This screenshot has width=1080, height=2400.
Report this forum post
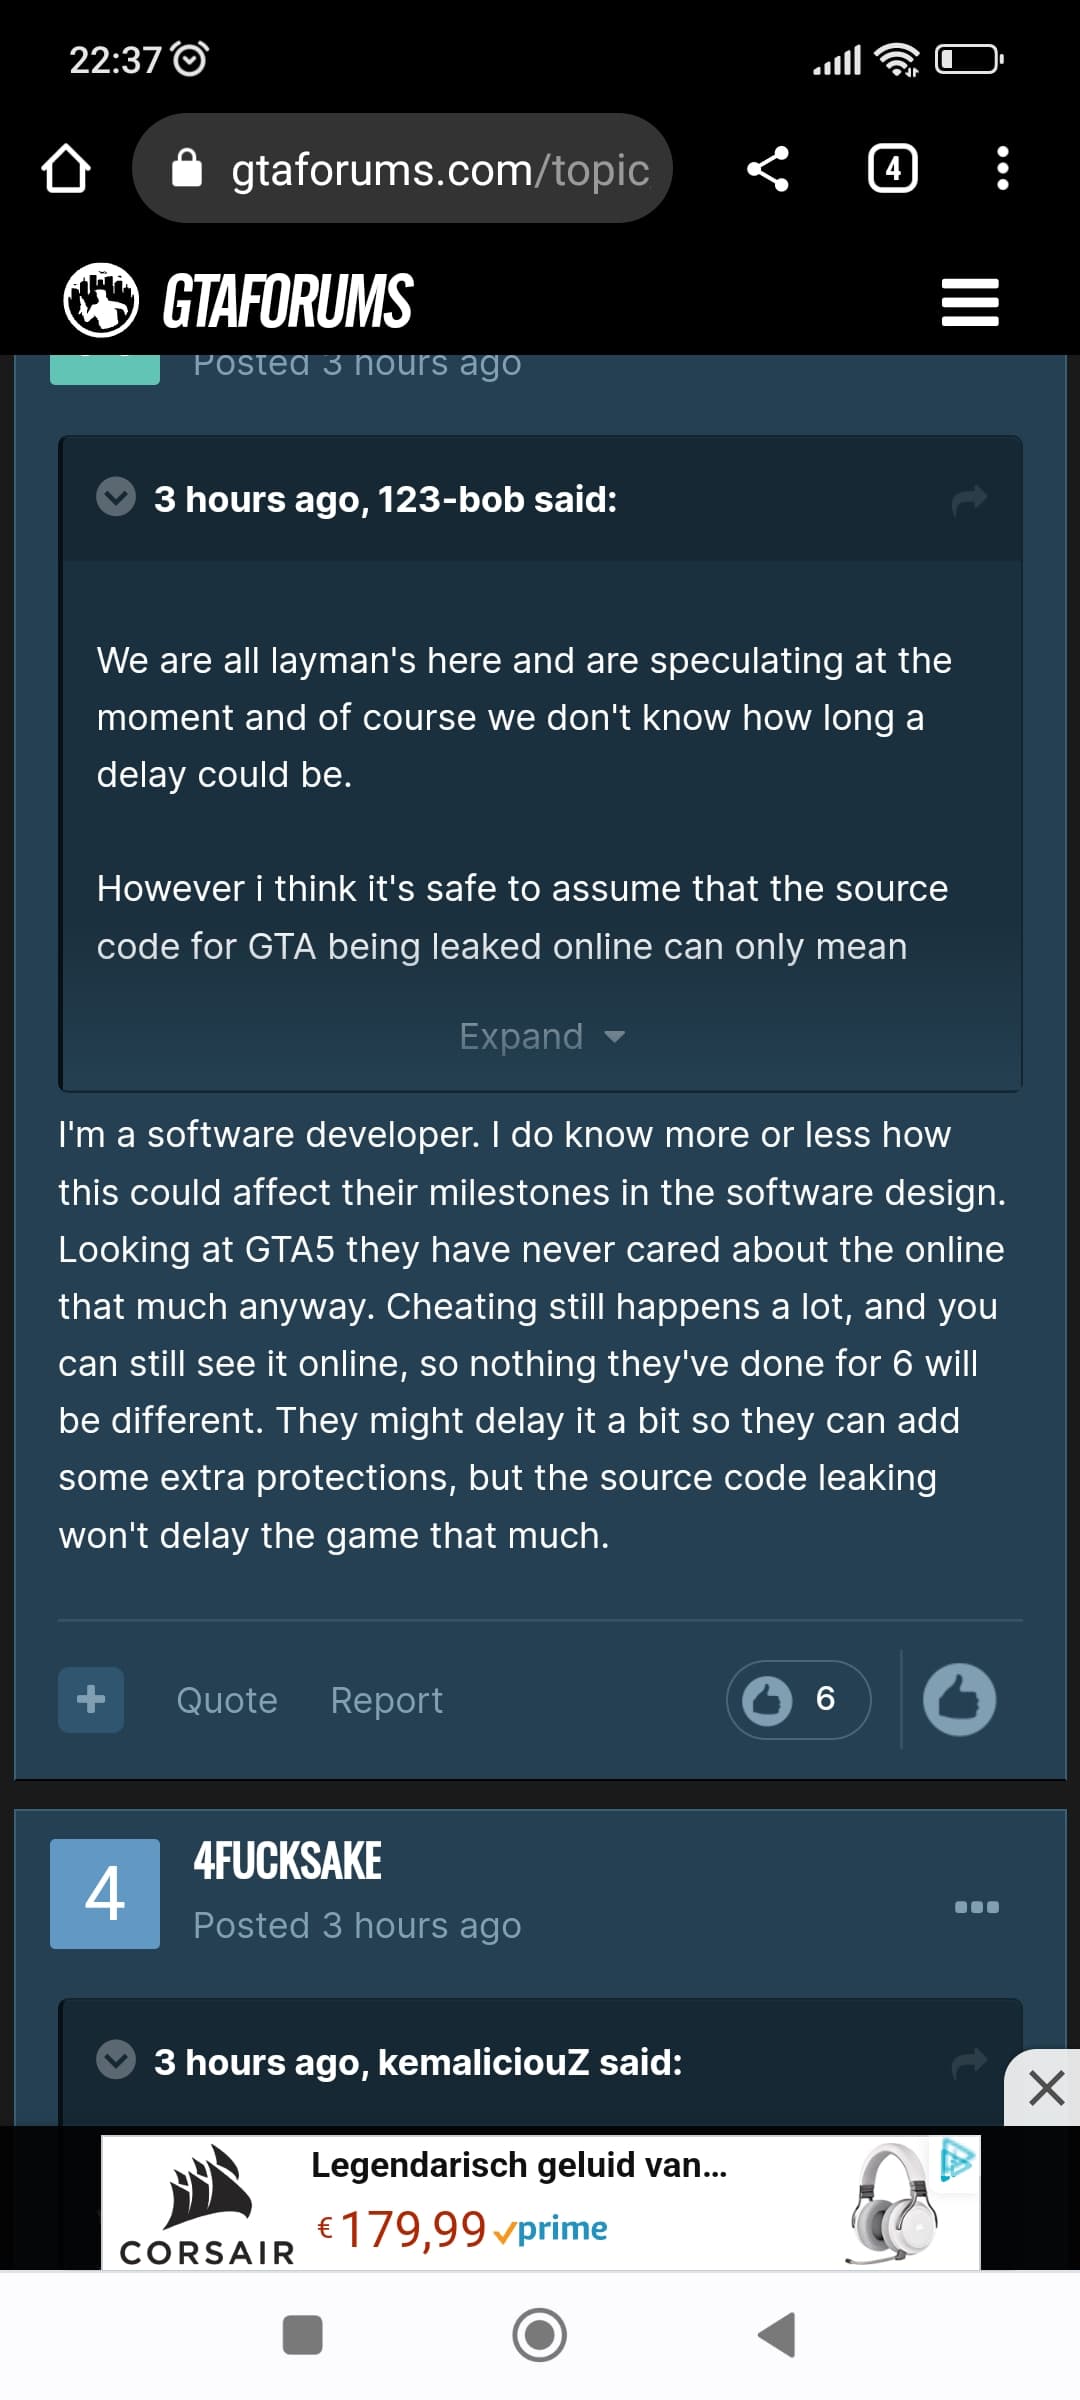coord(386,1700)
